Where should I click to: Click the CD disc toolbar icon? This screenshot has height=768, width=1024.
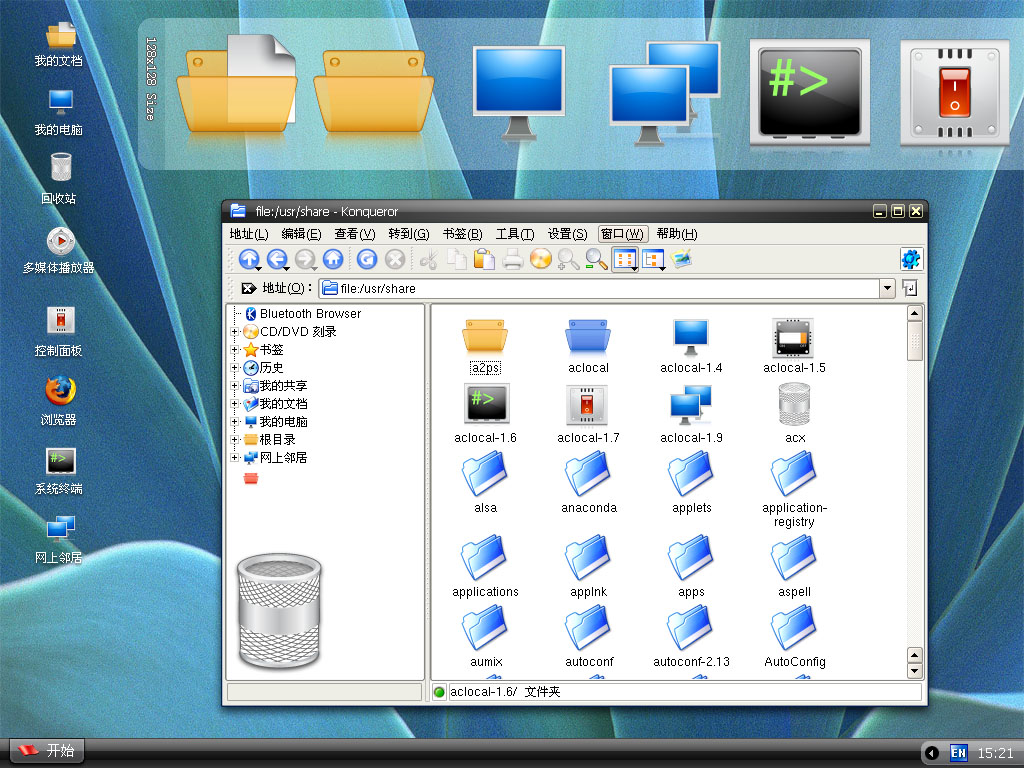pyautogui.click(x=541, y=259)
